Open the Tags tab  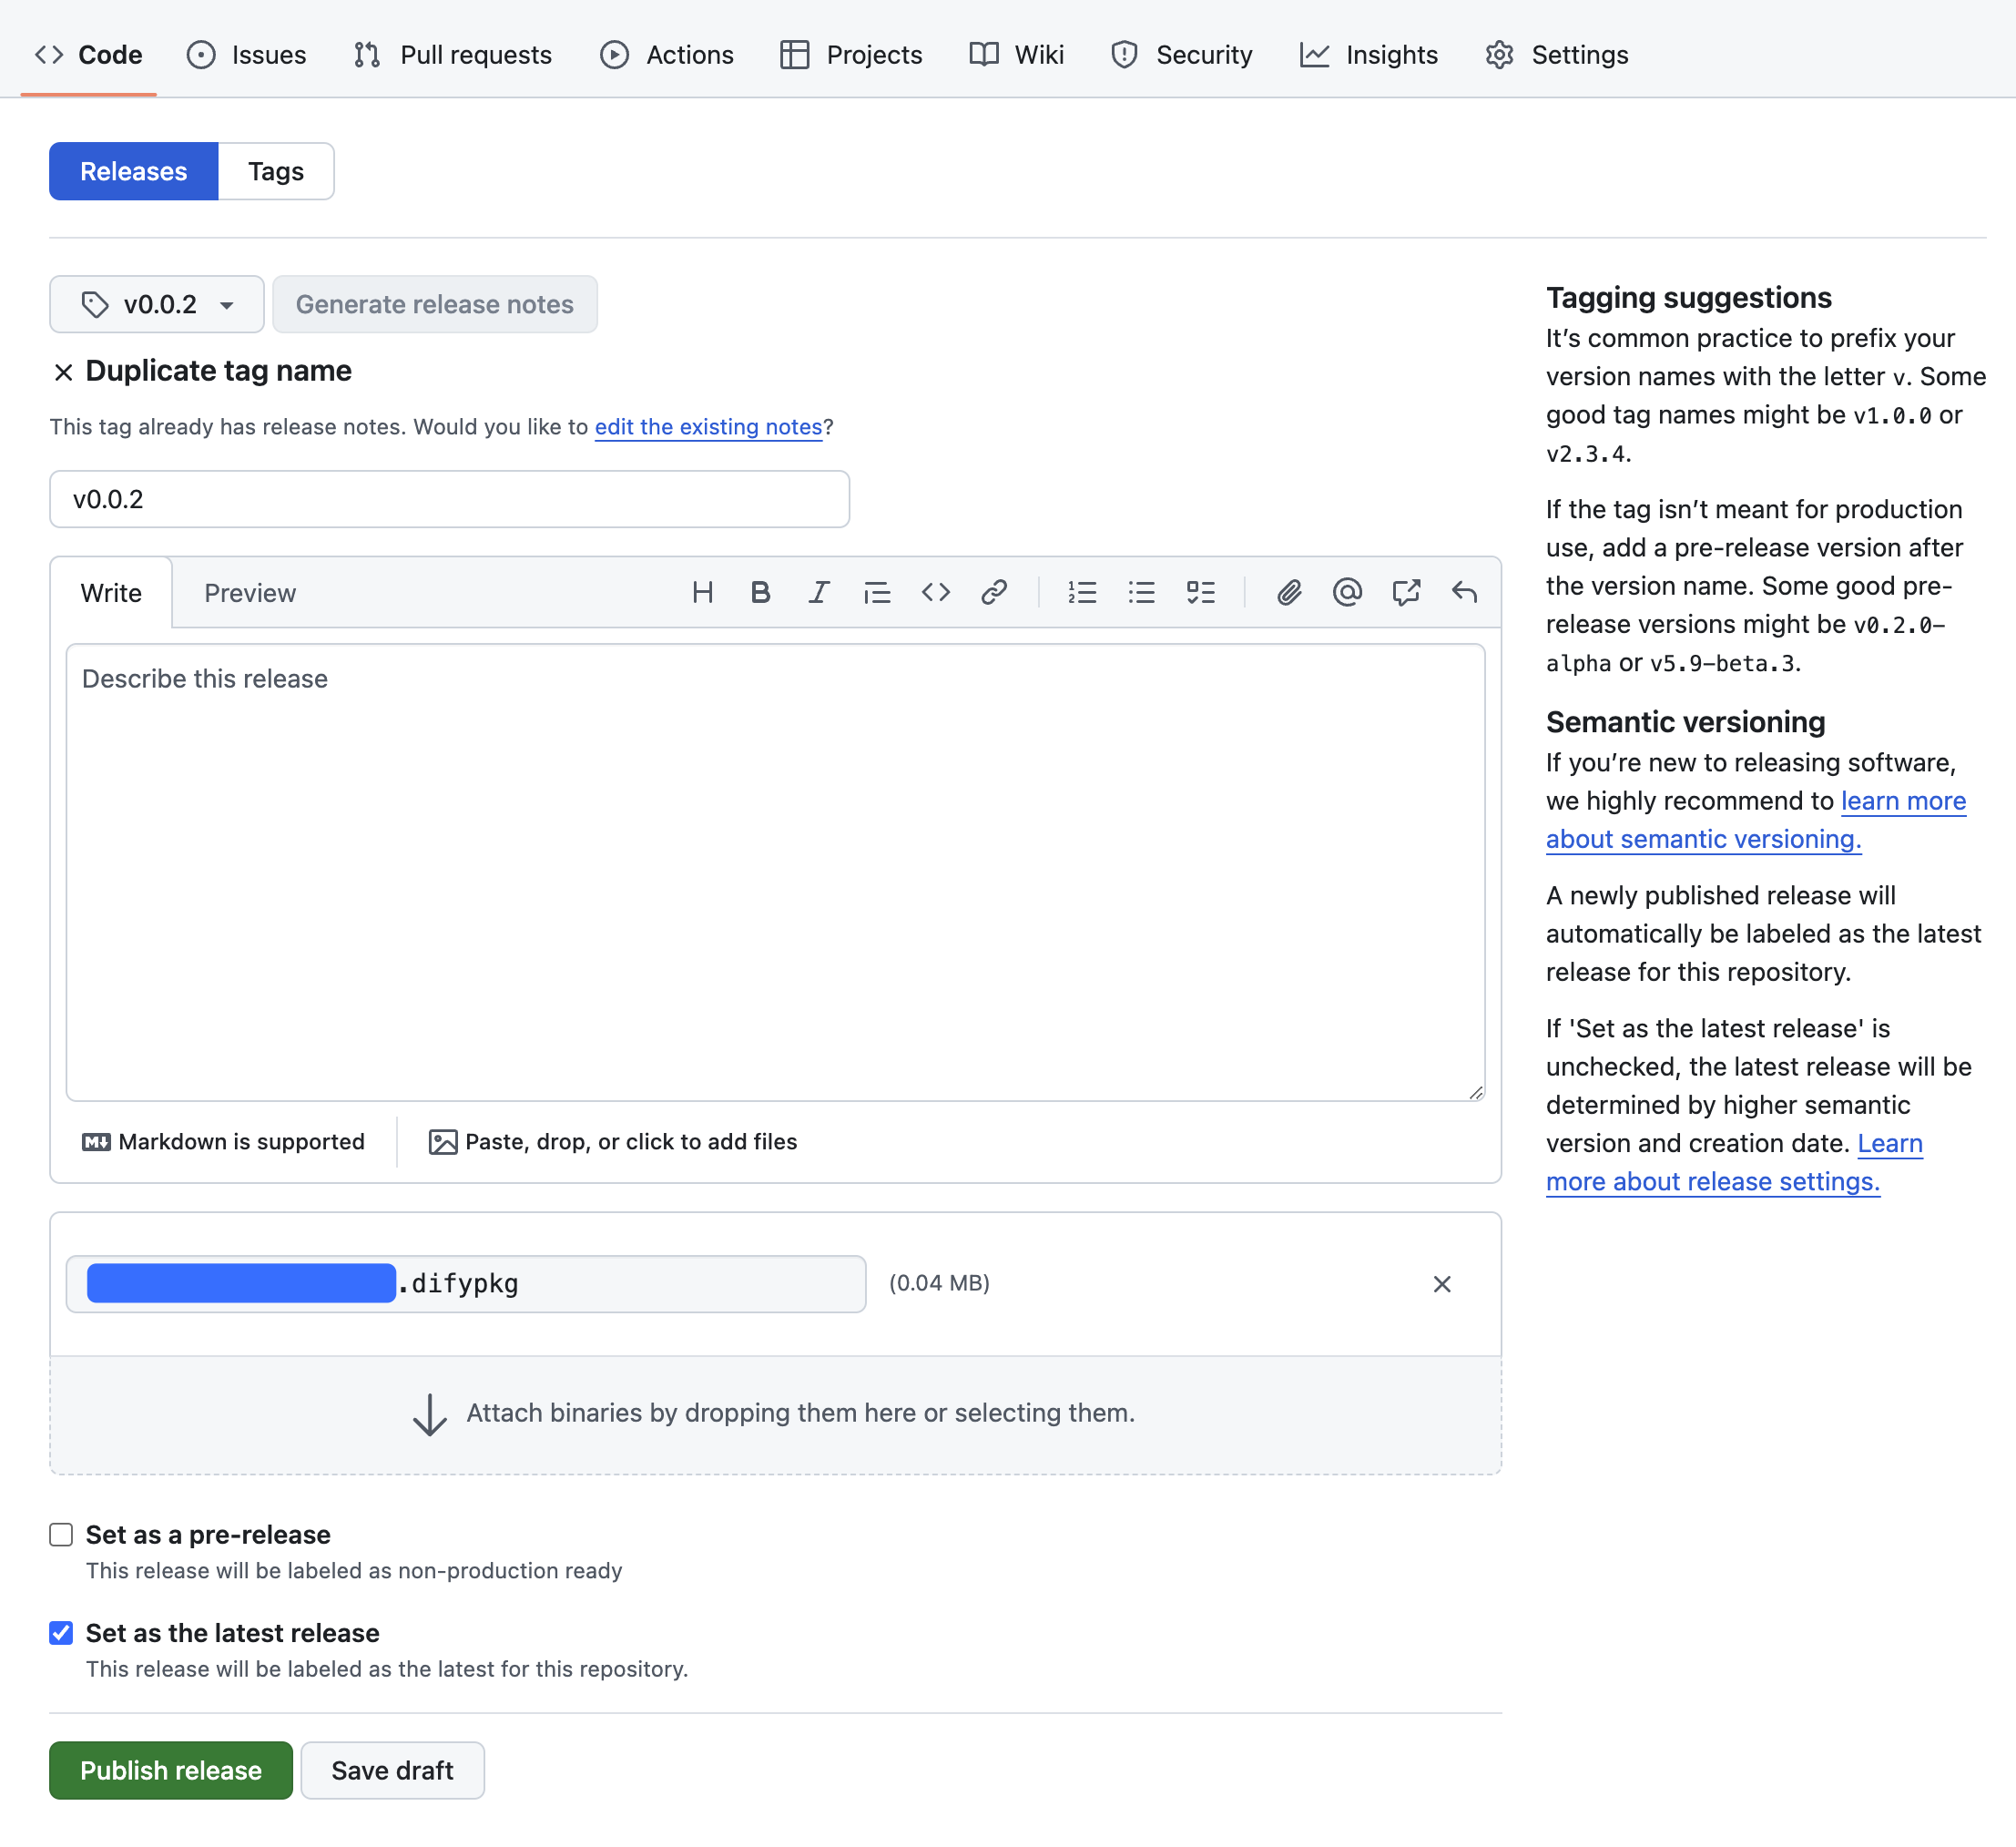tap(276, 172)
